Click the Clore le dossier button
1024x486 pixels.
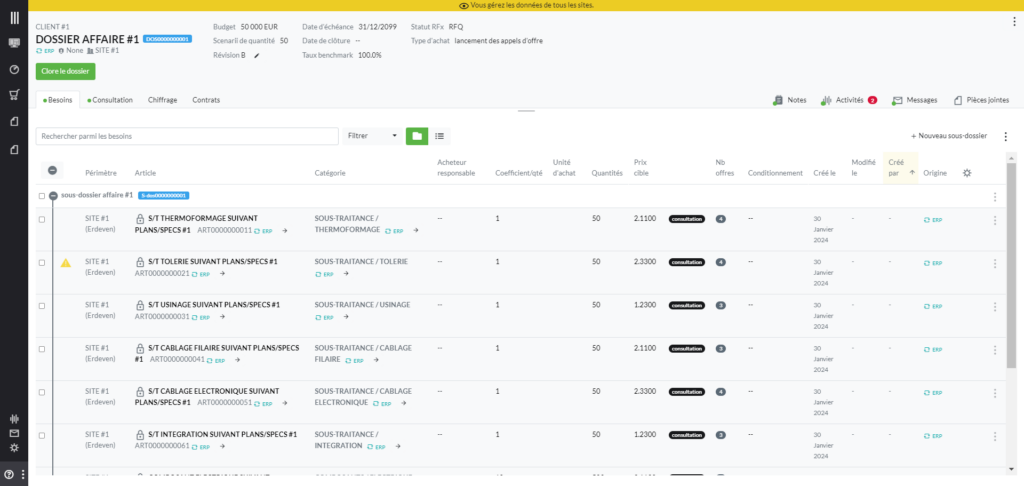(65, 71)
